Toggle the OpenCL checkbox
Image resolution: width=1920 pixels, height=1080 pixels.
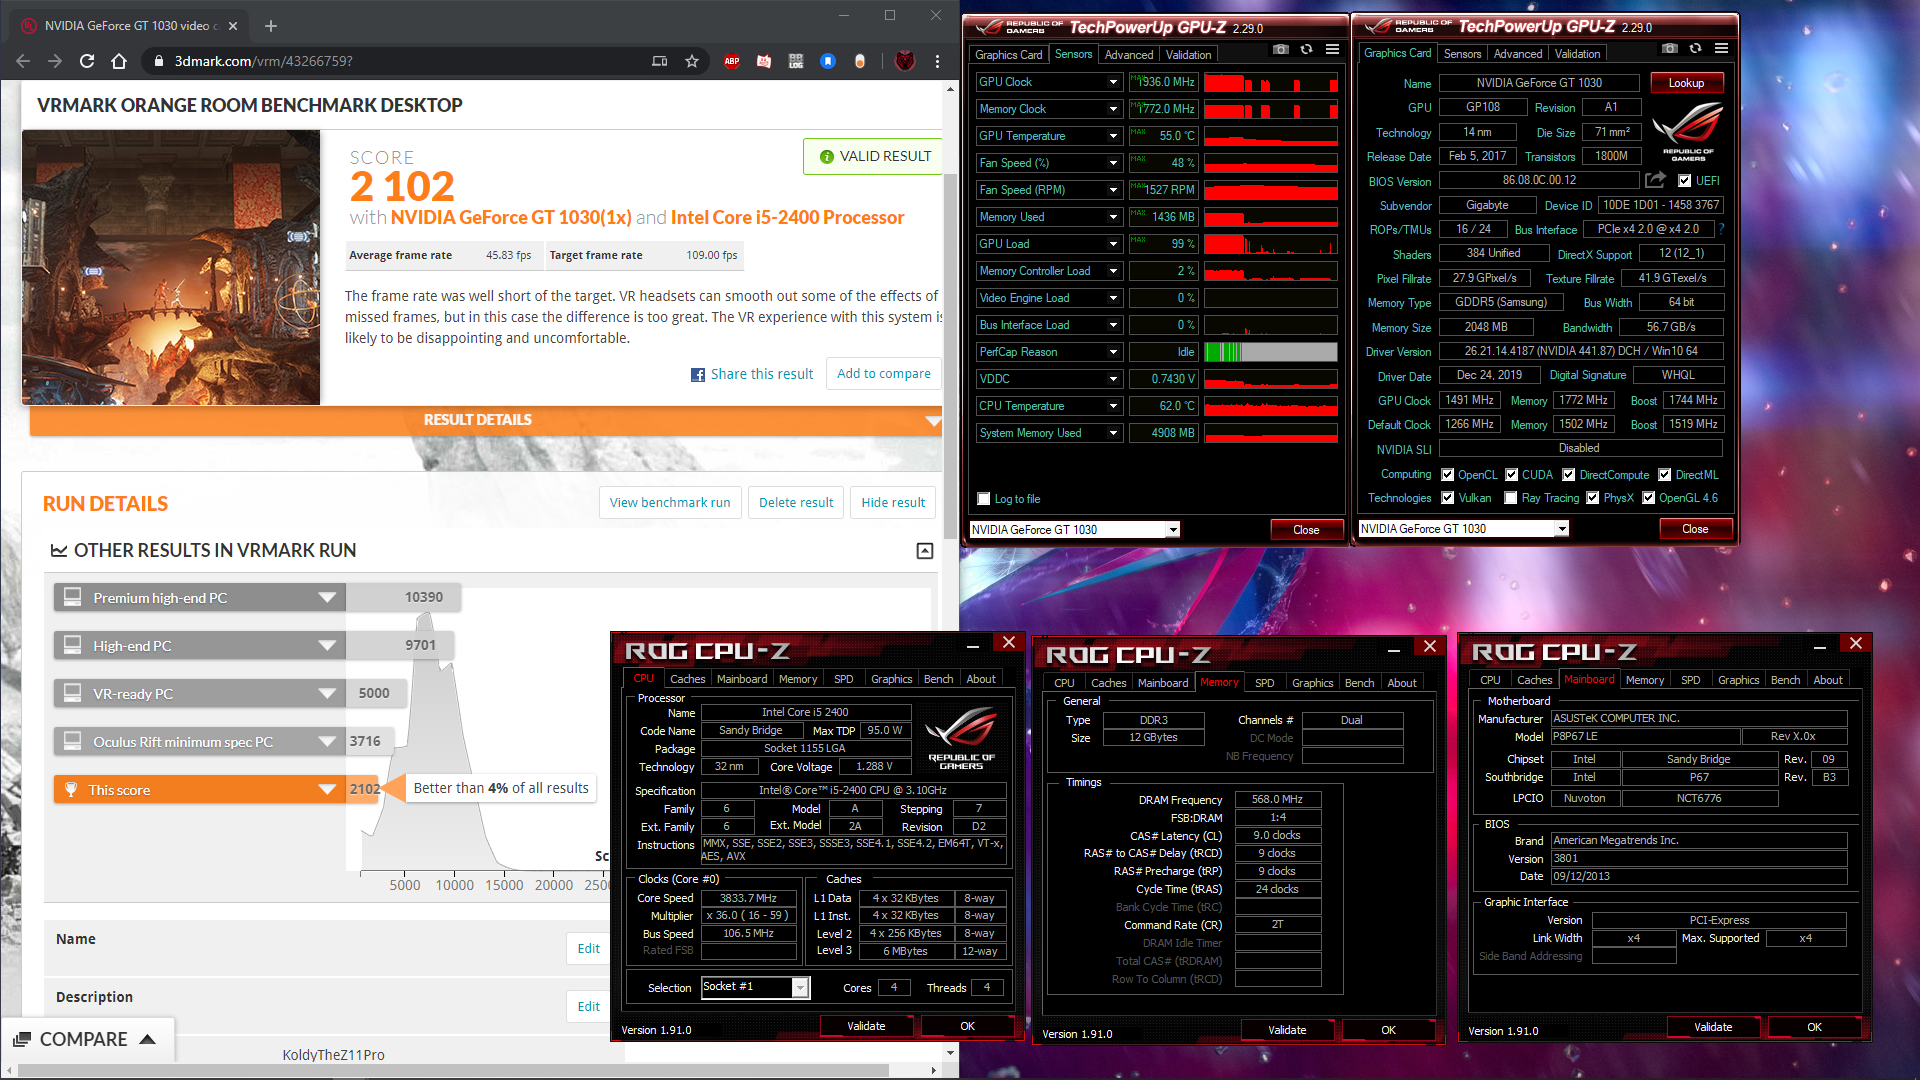(x=1448, y=475)
